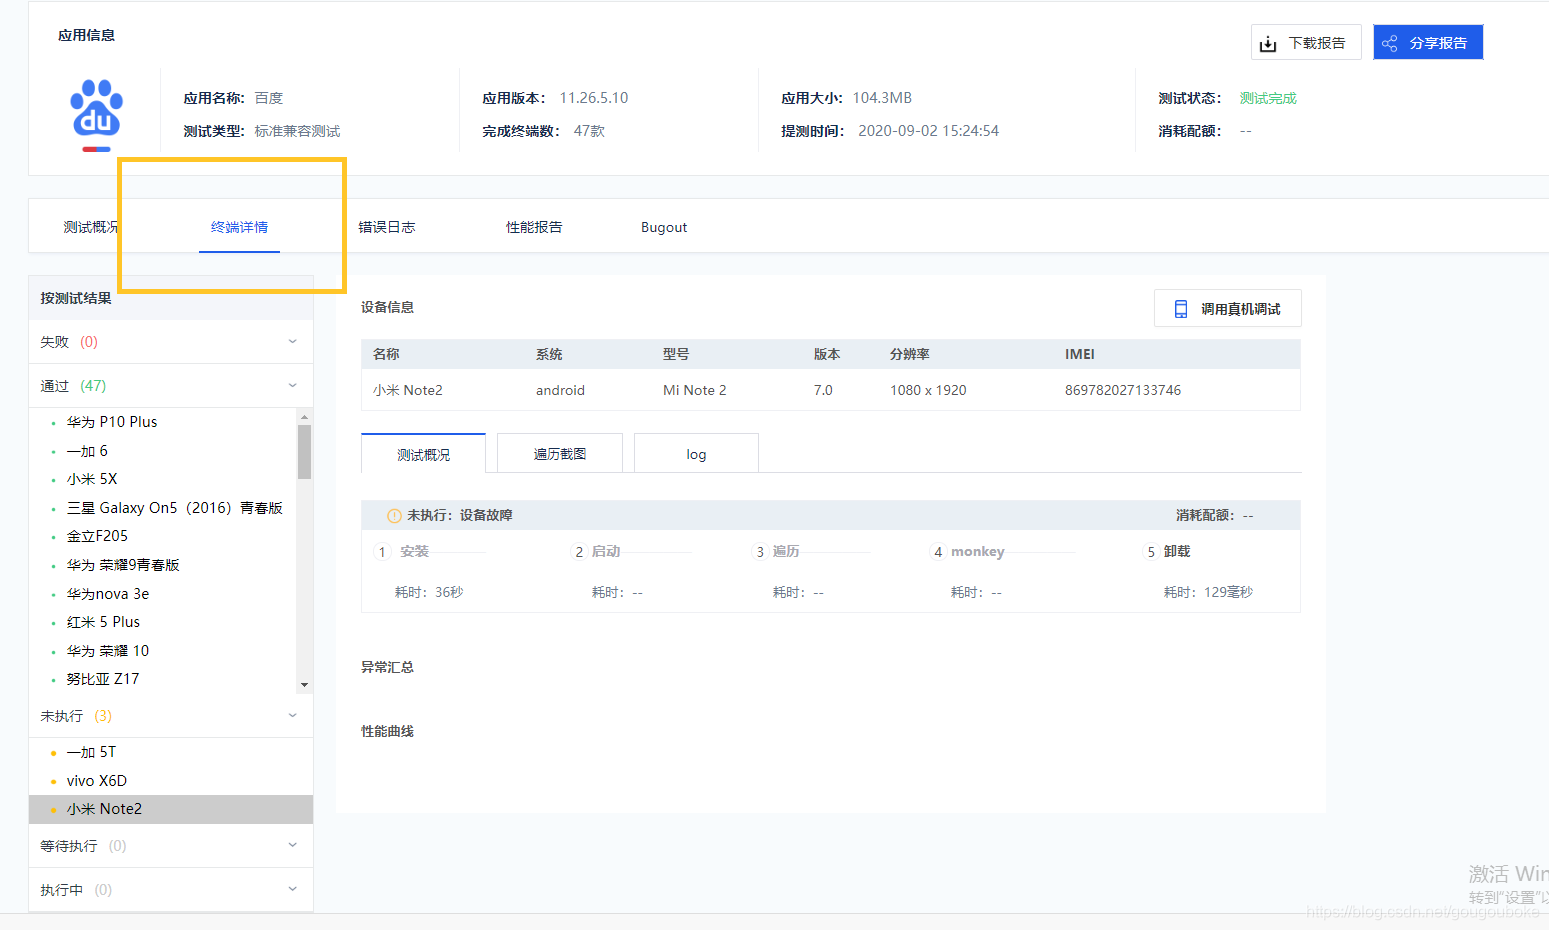Click the 异常汇总 section heading
1549x930 pixels.
pyautogui.click(x=387, y=667)
